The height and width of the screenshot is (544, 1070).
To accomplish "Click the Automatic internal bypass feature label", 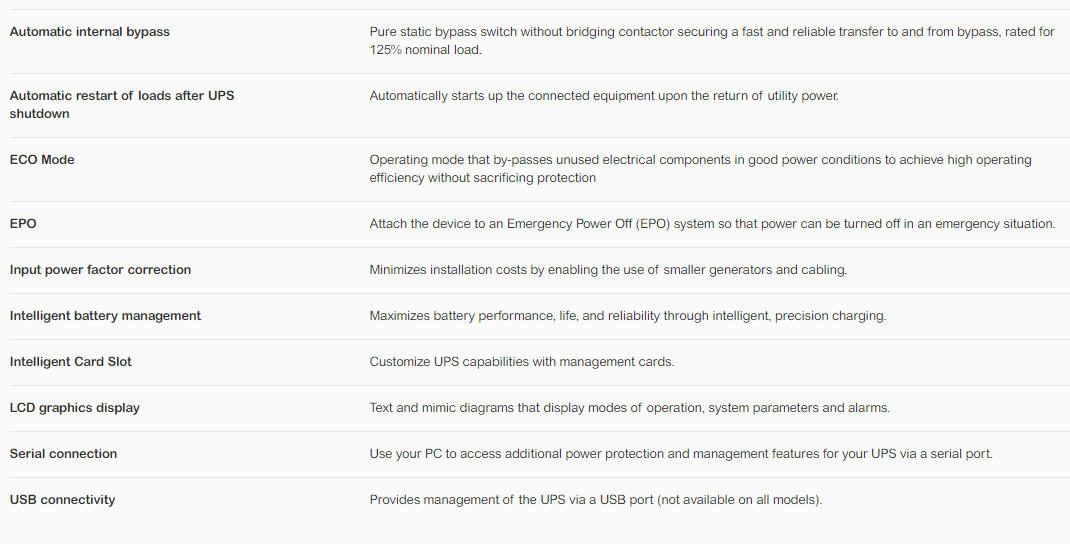I will (89, 32).
